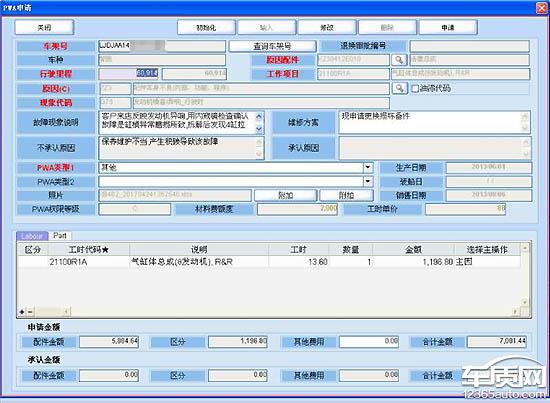Click field right of 退换钥匙编号 label
Viewport: 550px width, 403px height.
470,46
